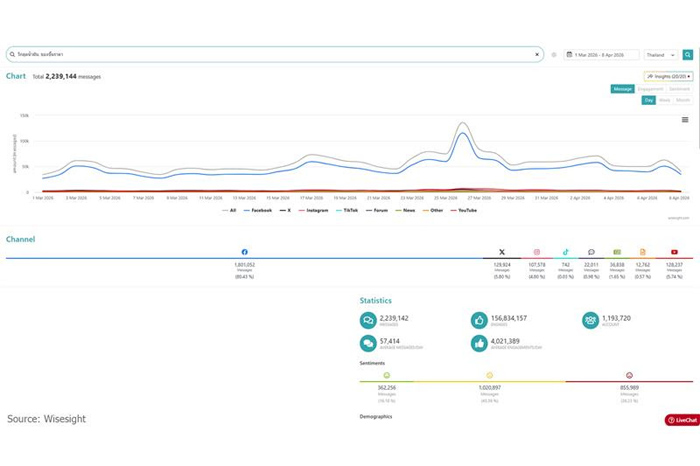This screenshot has height=466, width=700.
Task: Click inside the keyword search field
Action: coord(270,55)
